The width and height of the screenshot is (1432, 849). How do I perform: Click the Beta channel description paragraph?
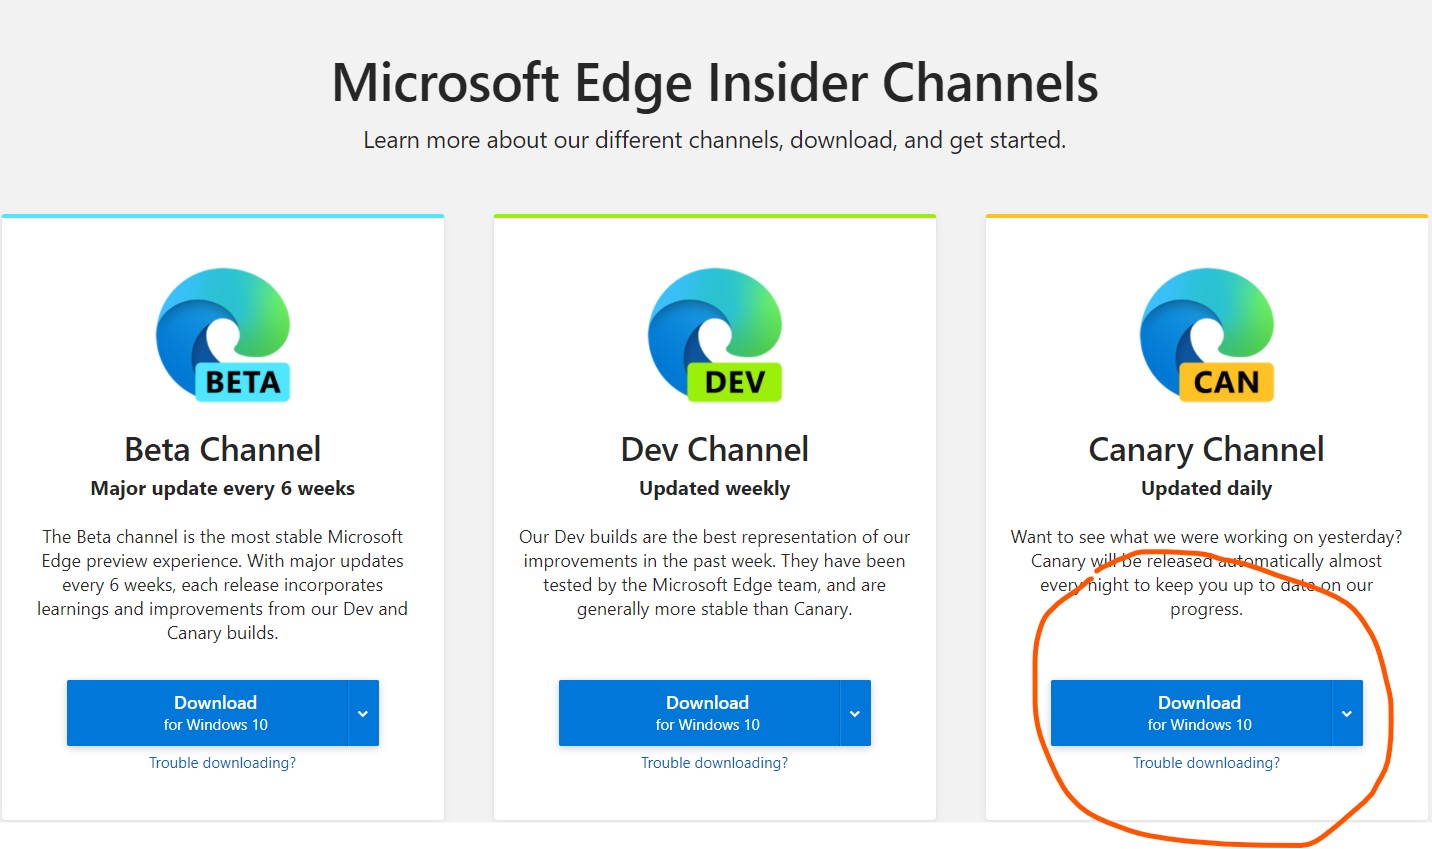[x=223, y=585]
